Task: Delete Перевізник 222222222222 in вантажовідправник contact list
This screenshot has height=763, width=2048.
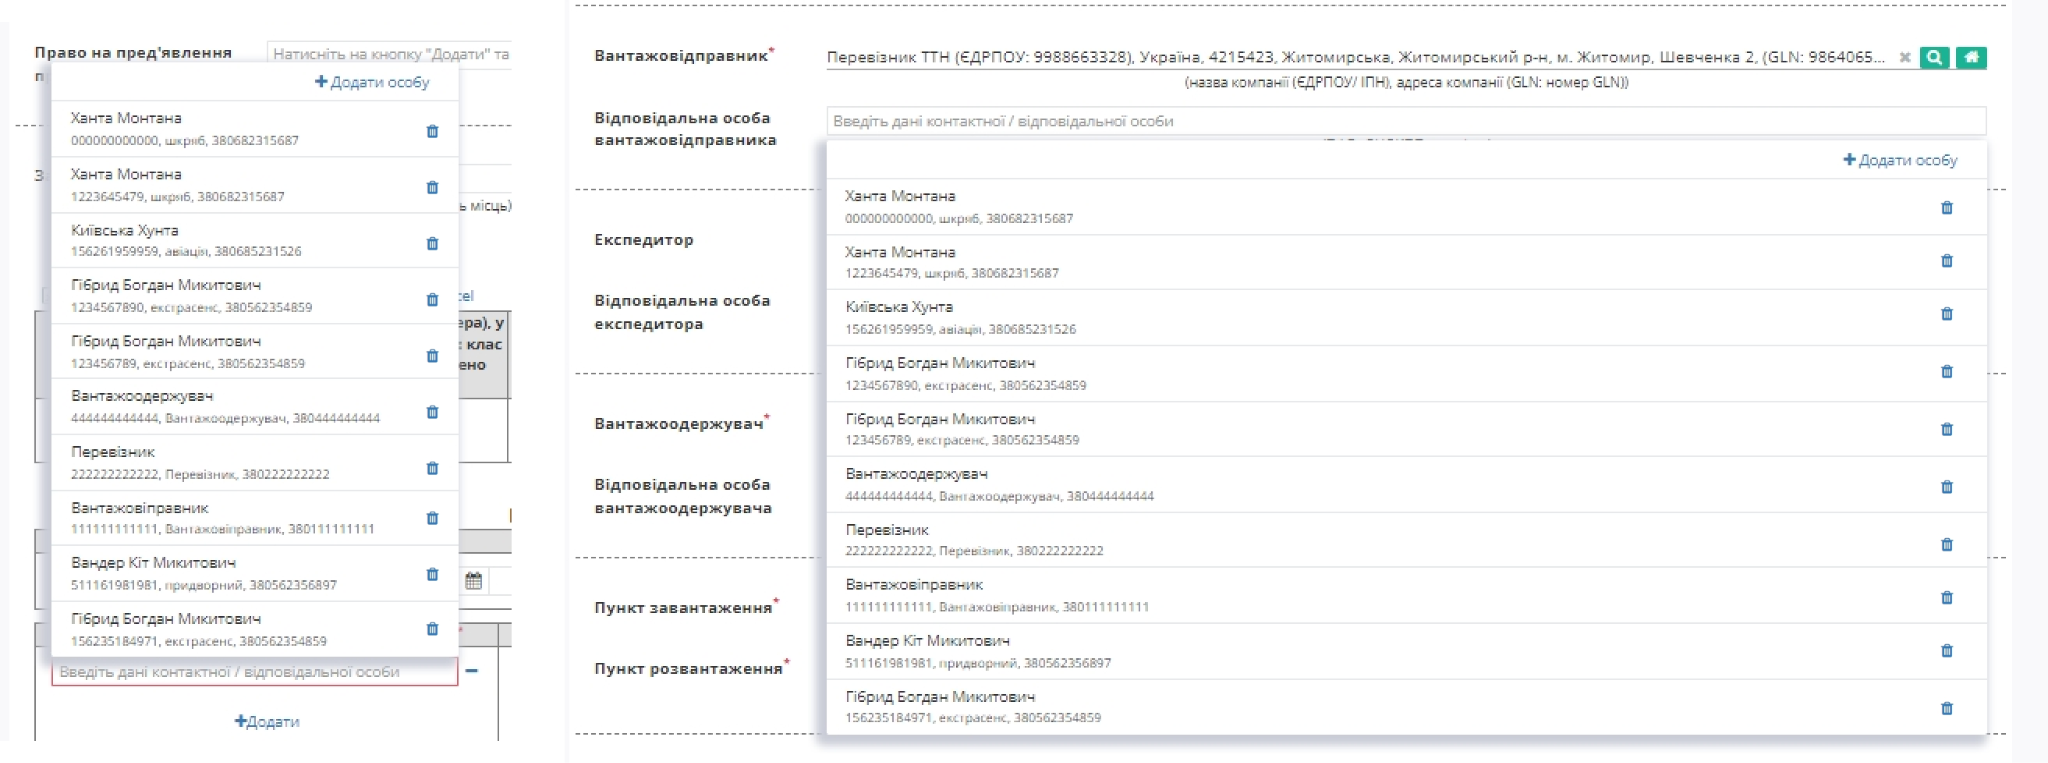Action: click(1946, 545)
